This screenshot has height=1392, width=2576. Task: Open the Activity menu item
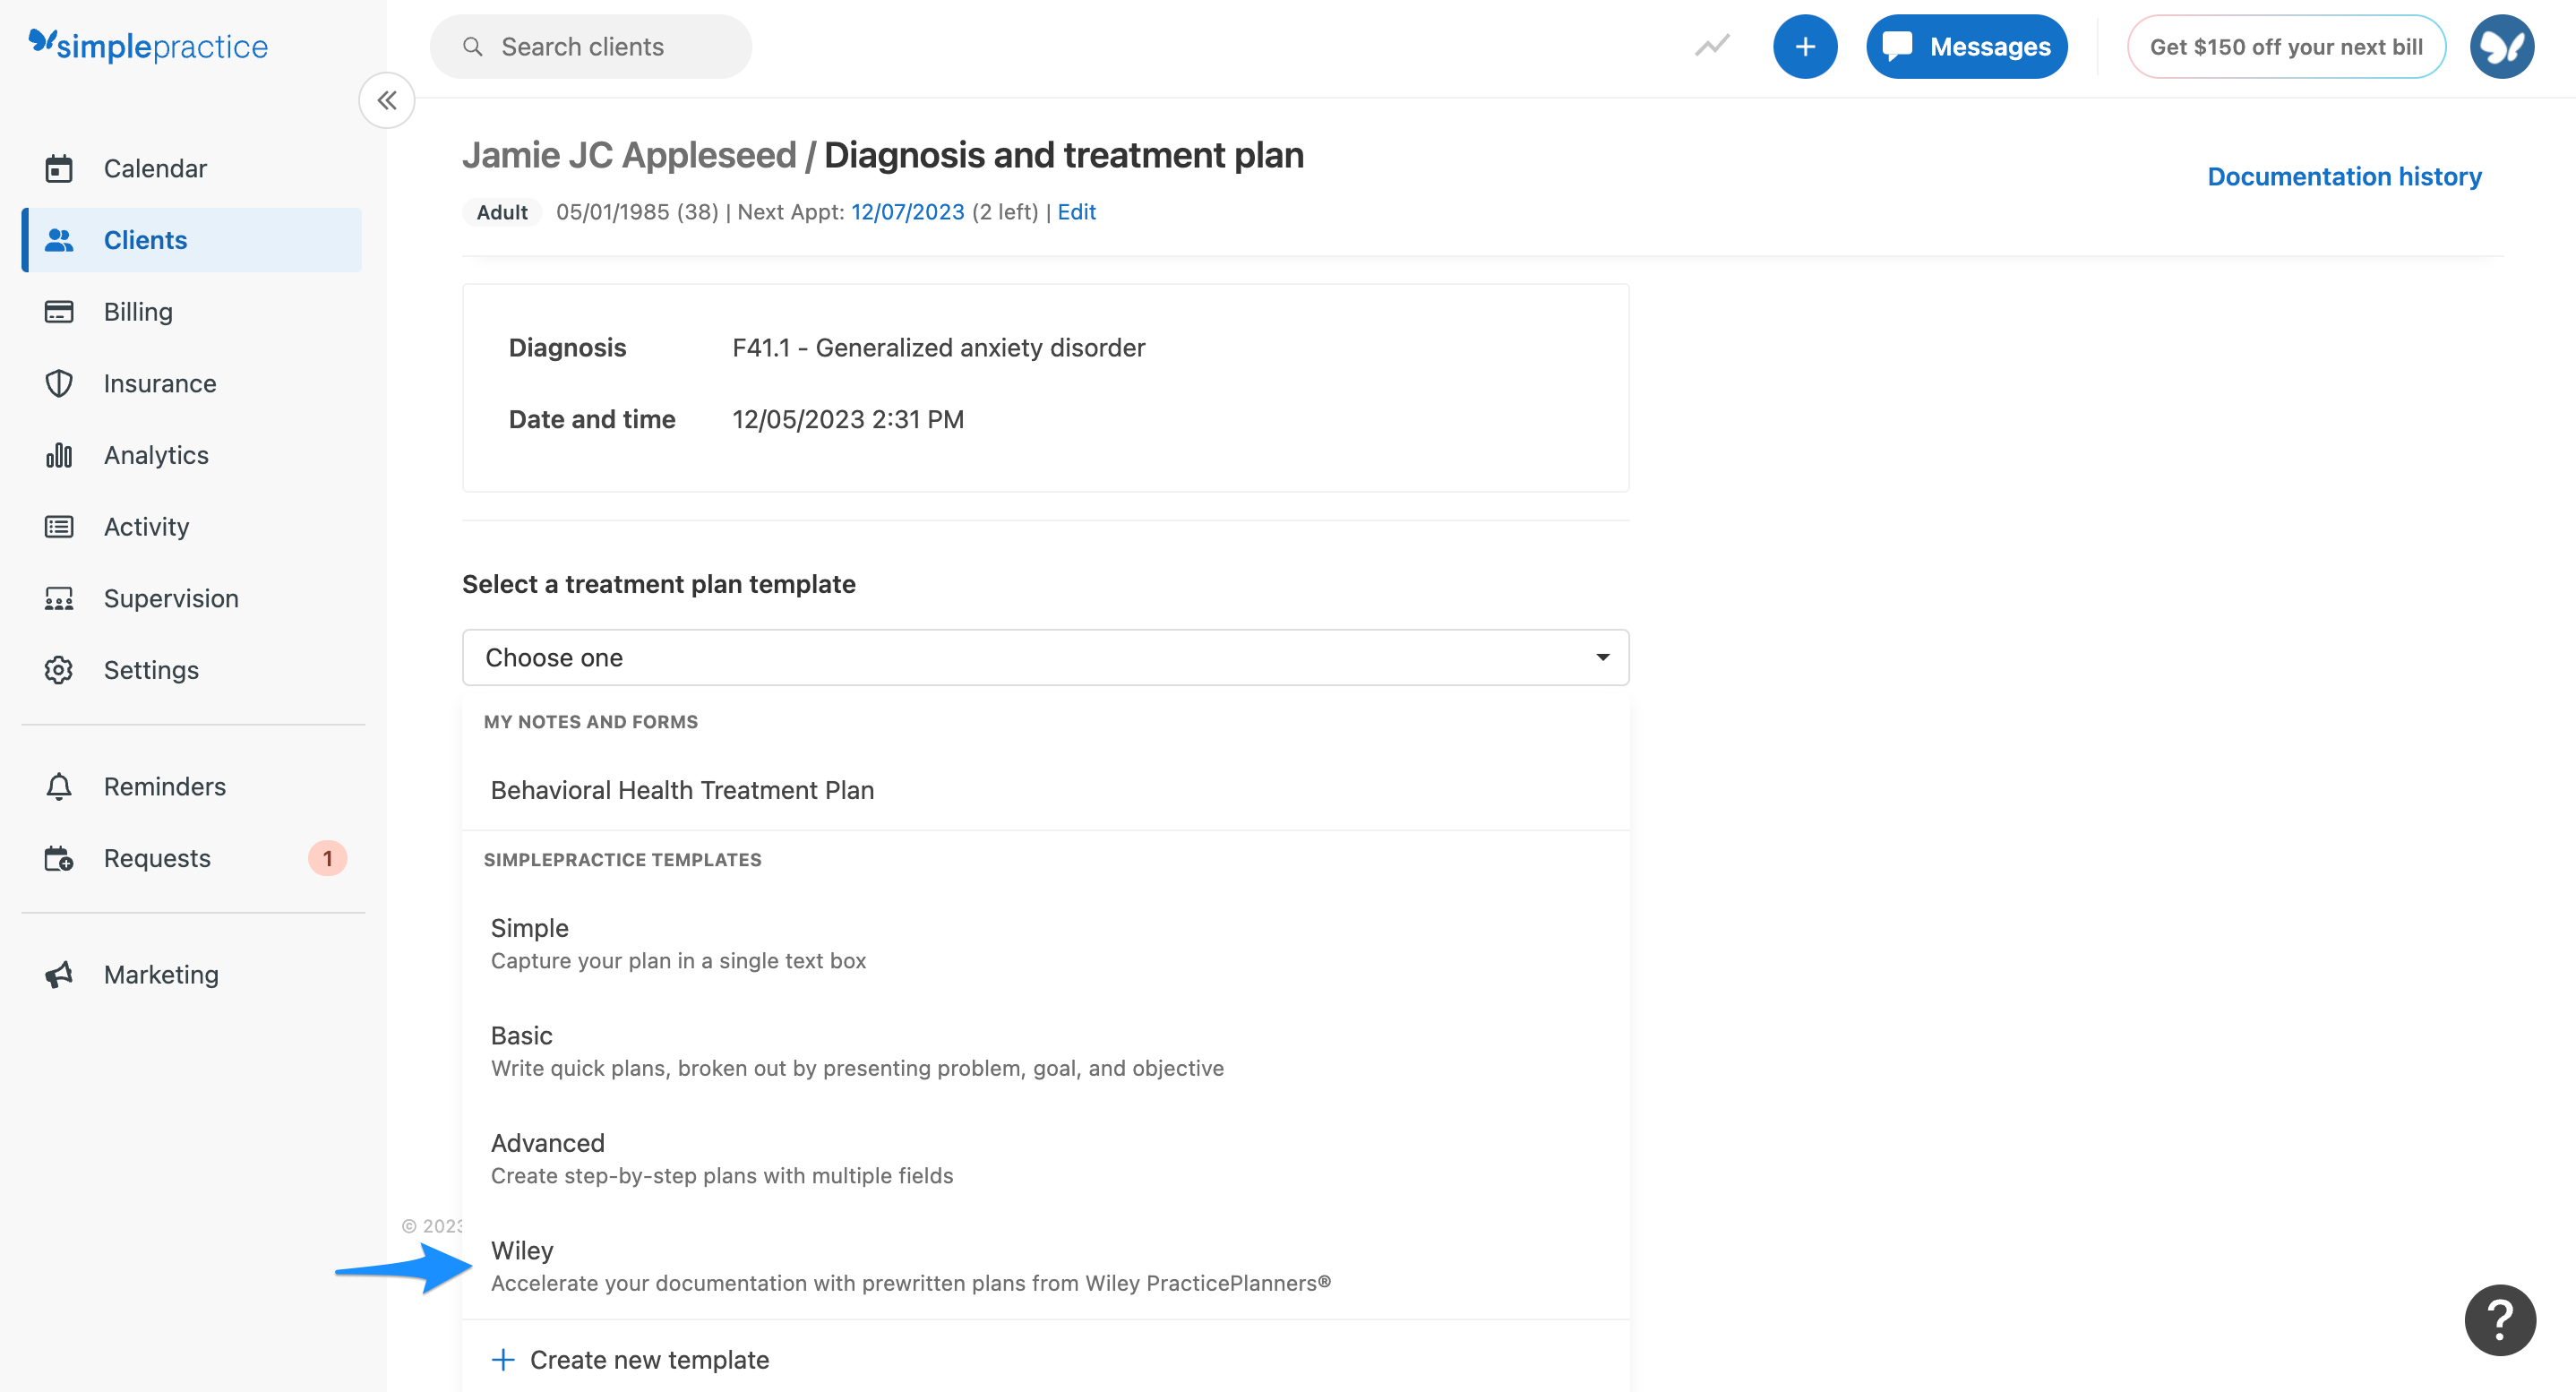[x=146, y=526]
